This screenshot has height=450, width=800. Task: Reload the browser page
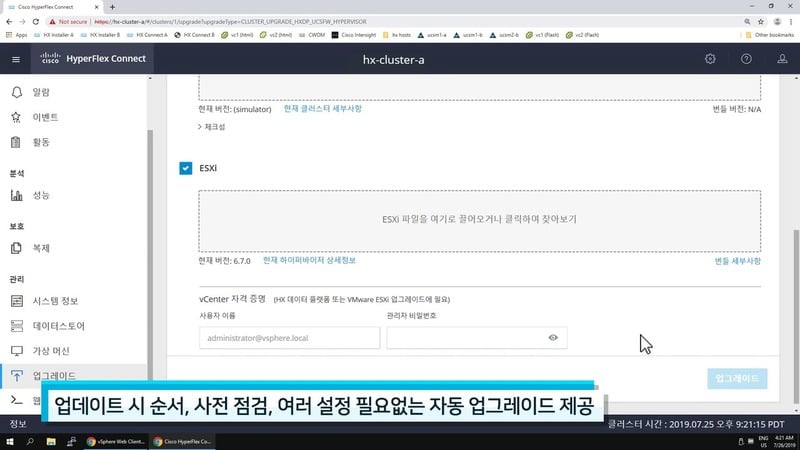coord(36,22)
